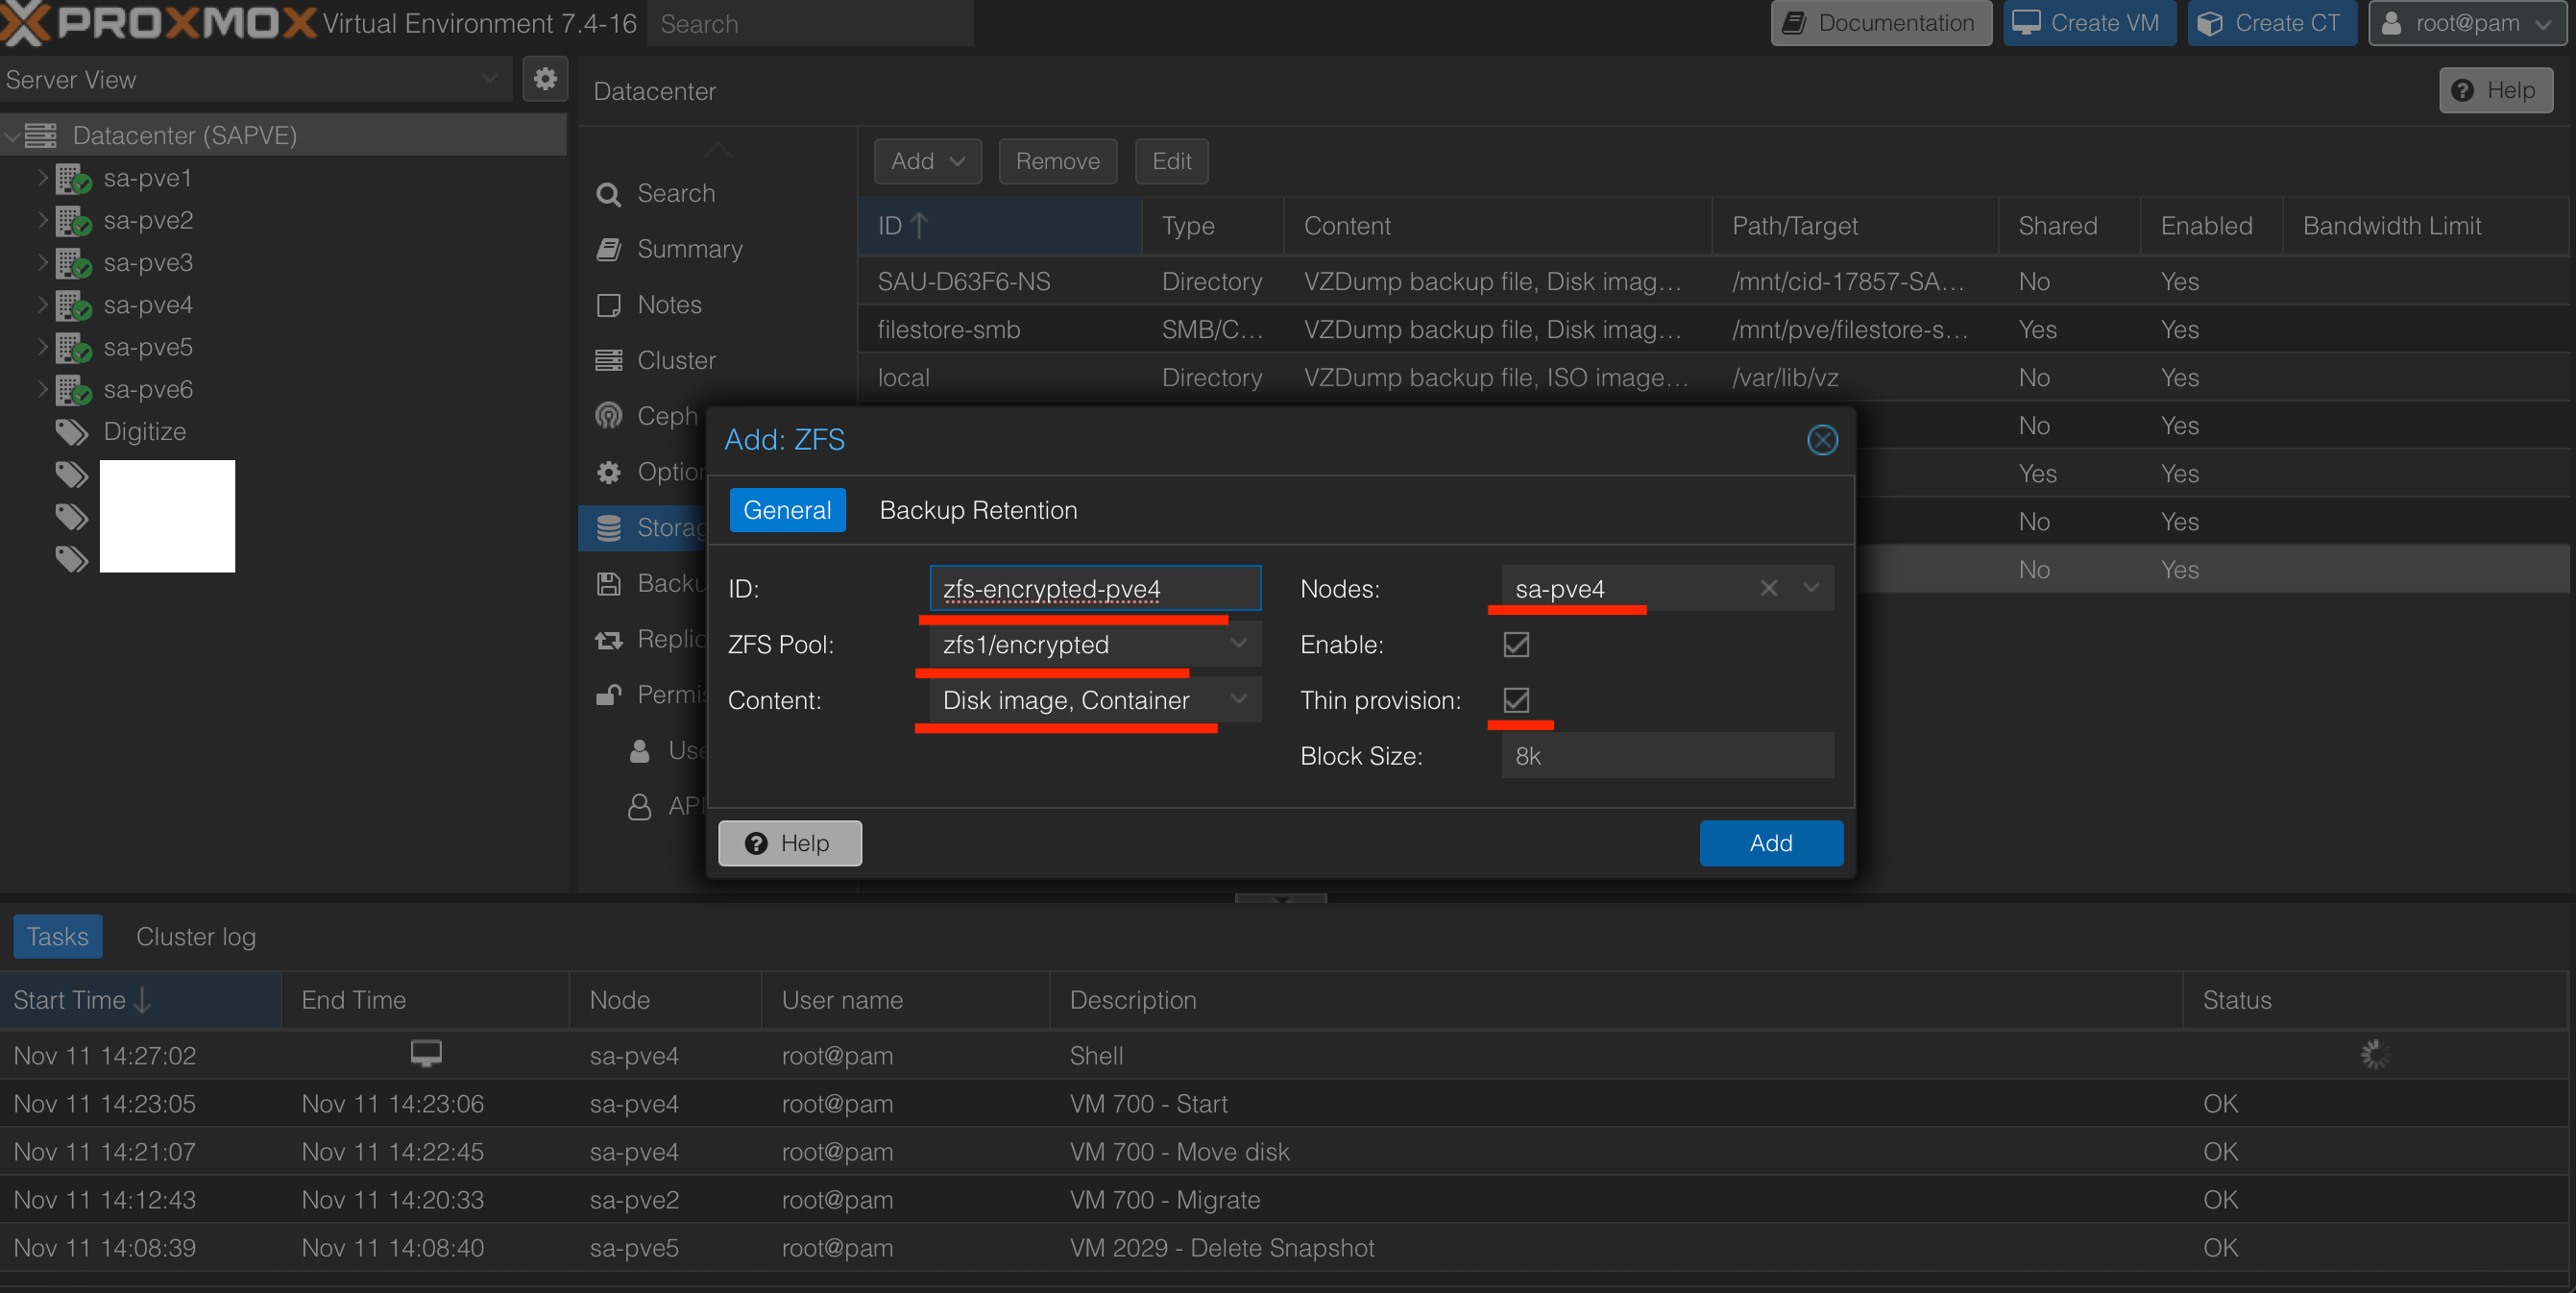Open the ZFS Pool dropdown
2576x1293 pixels.
click(1238, 644)
